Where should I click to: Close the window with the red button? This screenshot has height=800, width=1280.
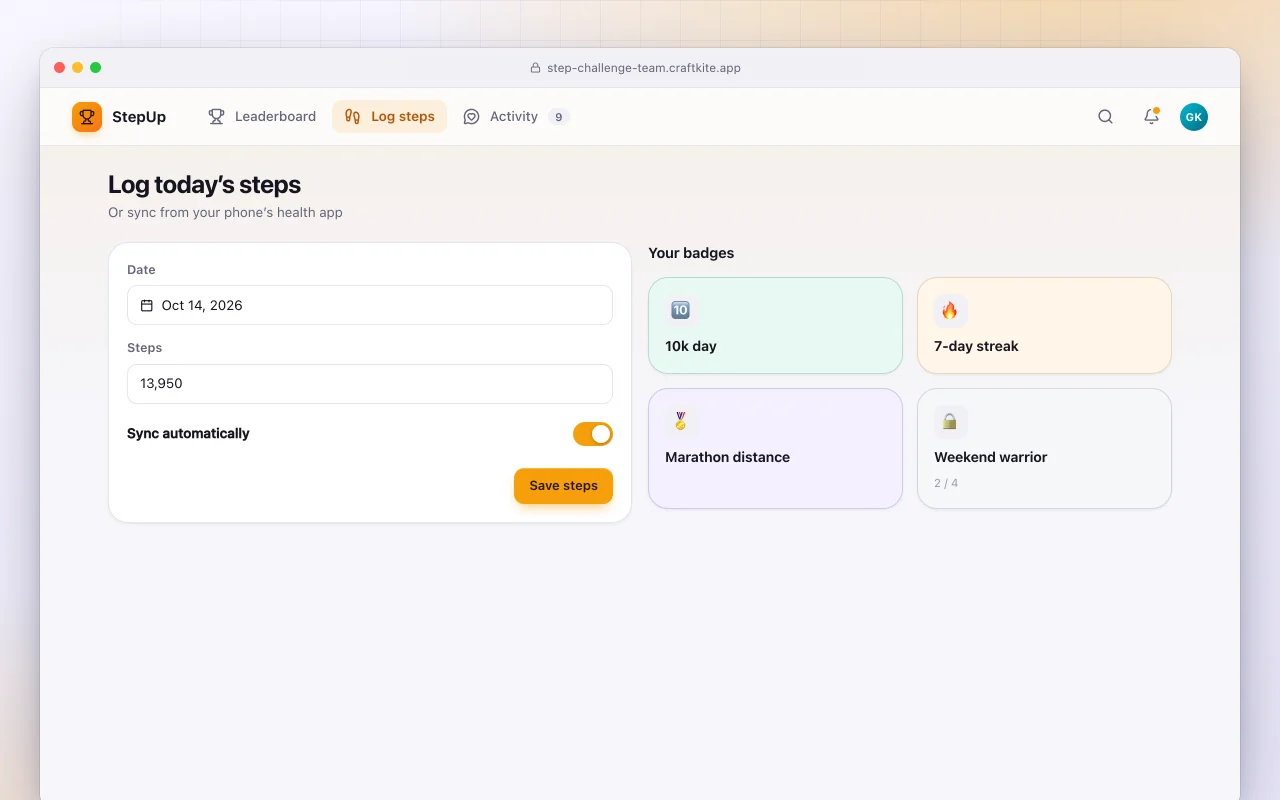tap(60, 68)
